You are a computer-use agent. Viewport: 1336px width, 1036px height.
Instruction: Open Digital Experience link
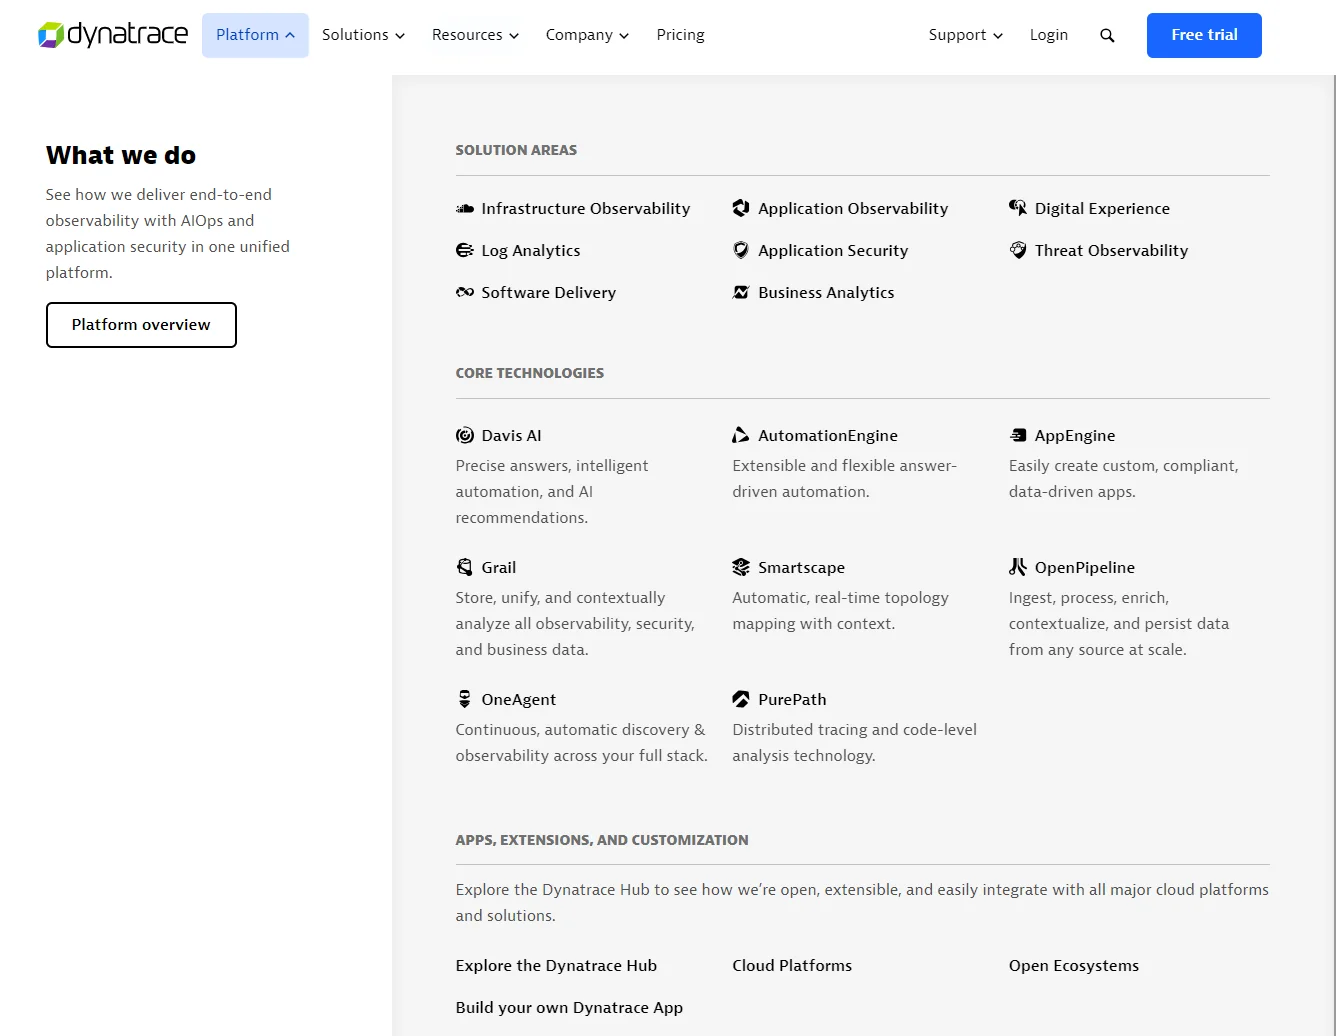tap(1102, 208)
